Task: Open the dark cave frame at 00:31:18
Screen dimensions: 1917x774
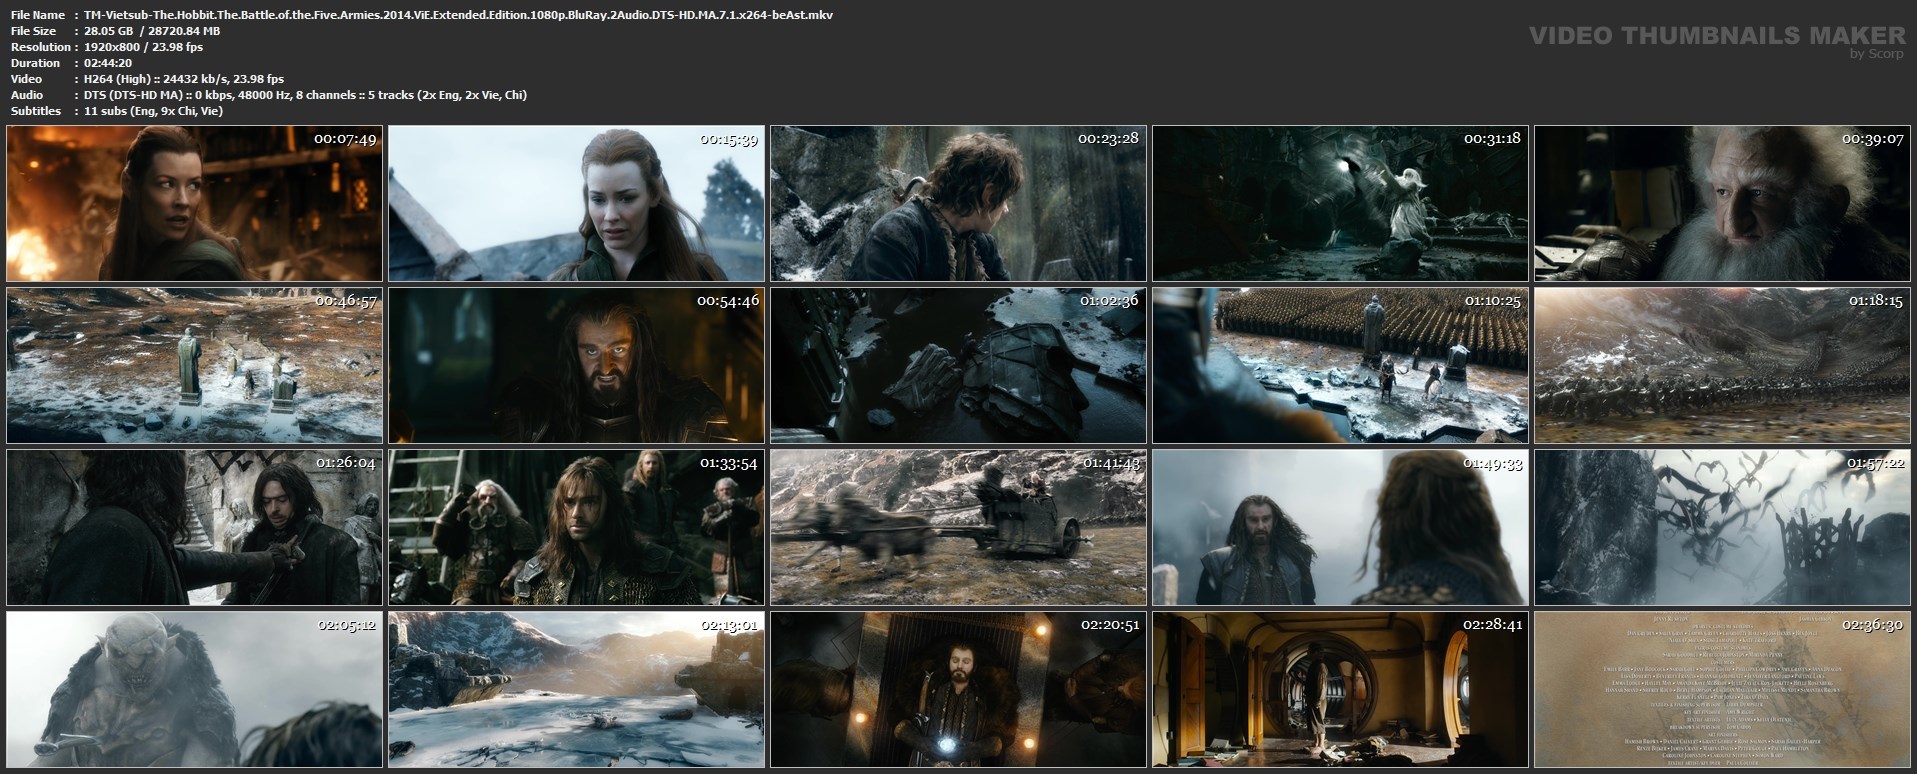Action: tap(1340, 203)
